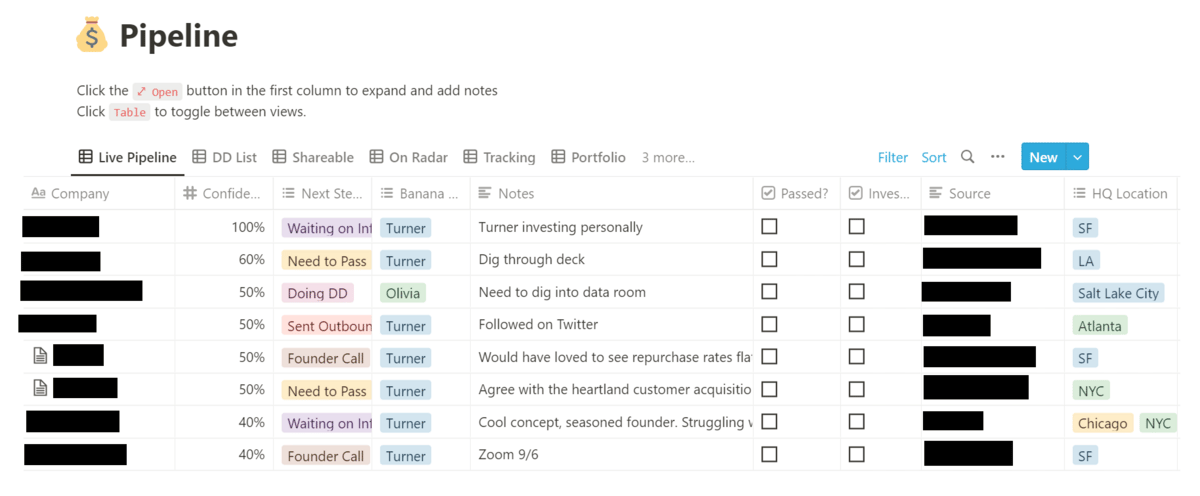Open the 'Need to dig into data room' note
The width and height of the screenshot is (1200, 496).
[x=562, y=293]
